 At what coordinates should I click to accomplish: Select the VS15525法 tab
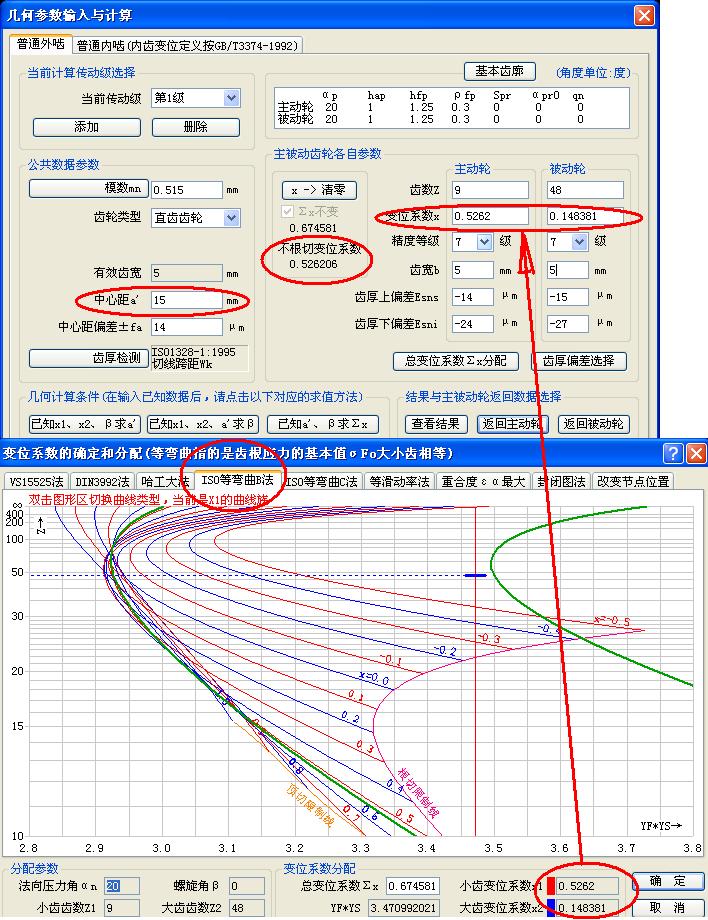36,482
